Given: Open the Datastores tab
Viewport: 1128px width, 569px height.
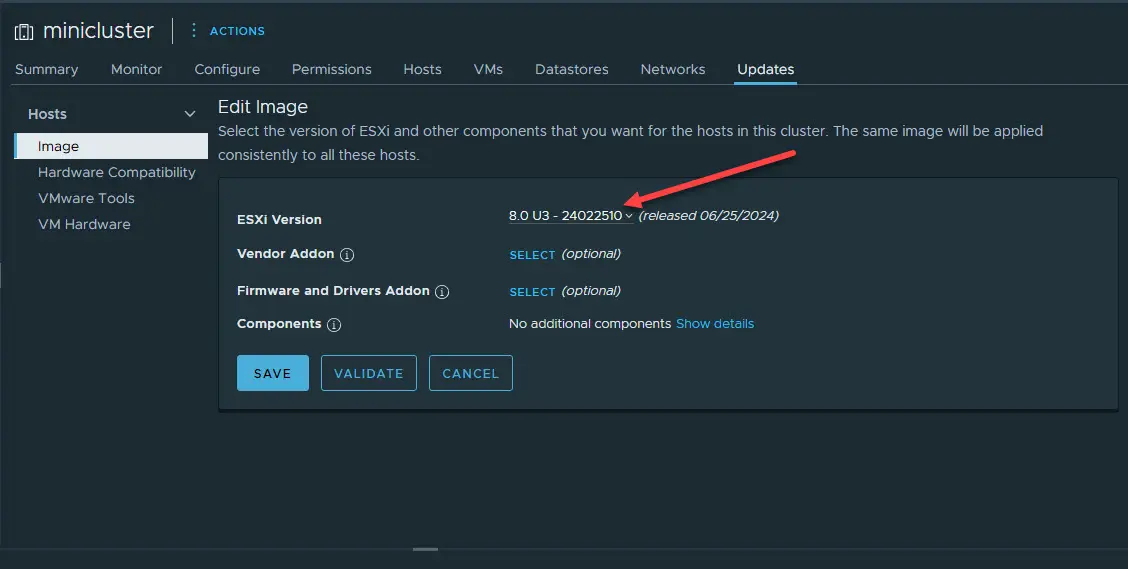Looking at the screenshot, I should [571, 69].
